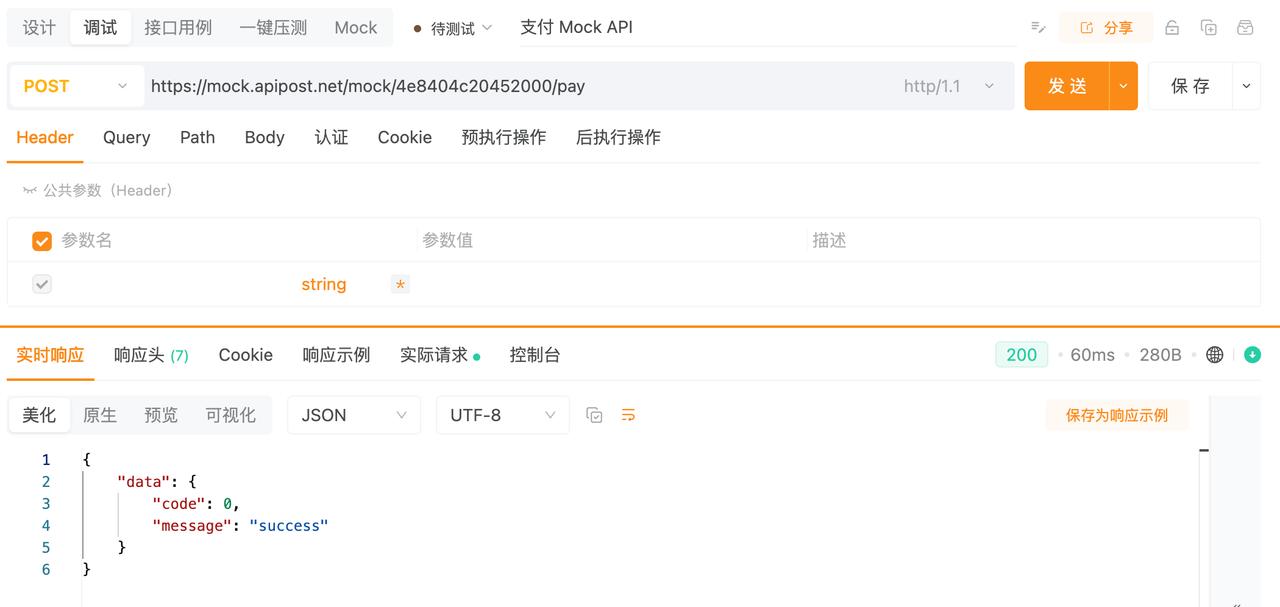
Task: Open the 响应头 (7) tab
Action: point(150,355)
